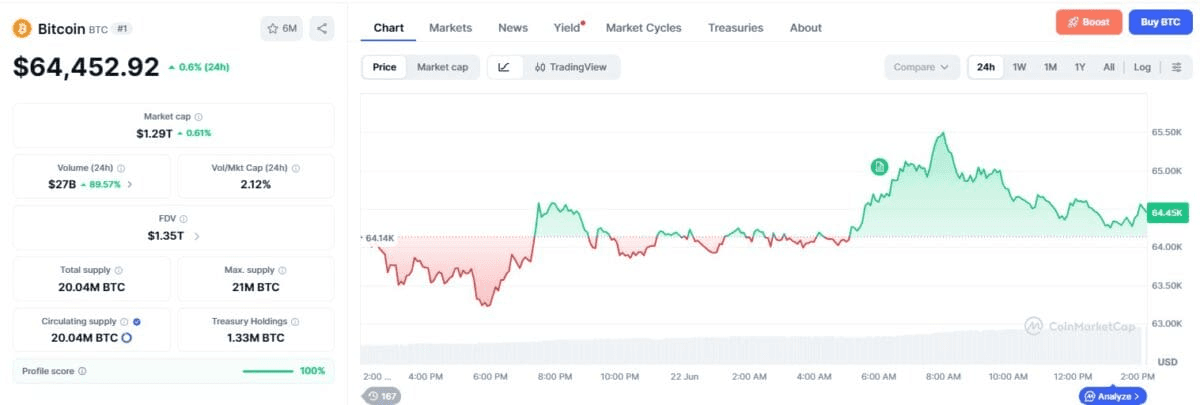Open chart settings sliders icon

pos(1176,67)
